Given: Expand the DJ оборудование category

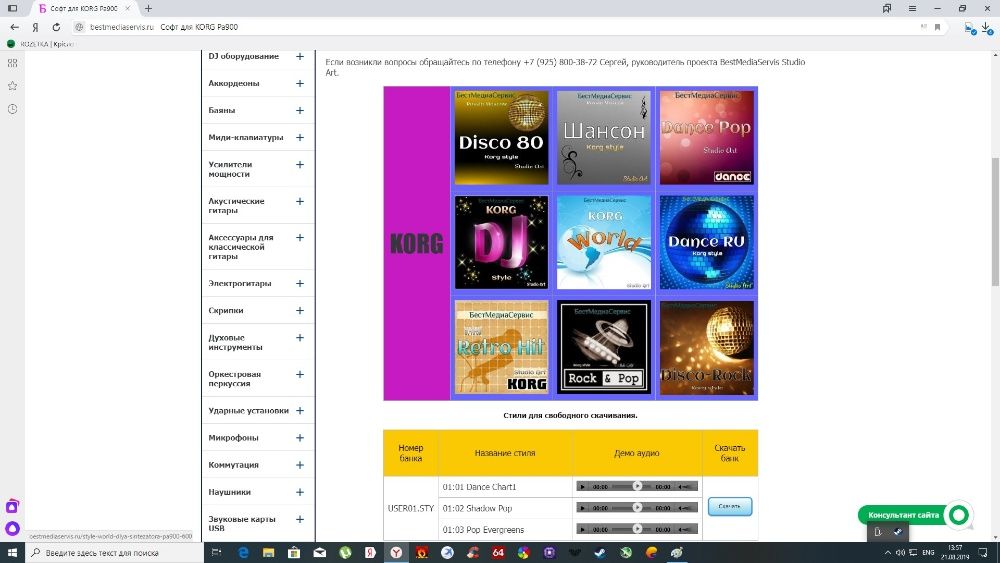Looking at the screenshot, I should [x=300, y=56].
